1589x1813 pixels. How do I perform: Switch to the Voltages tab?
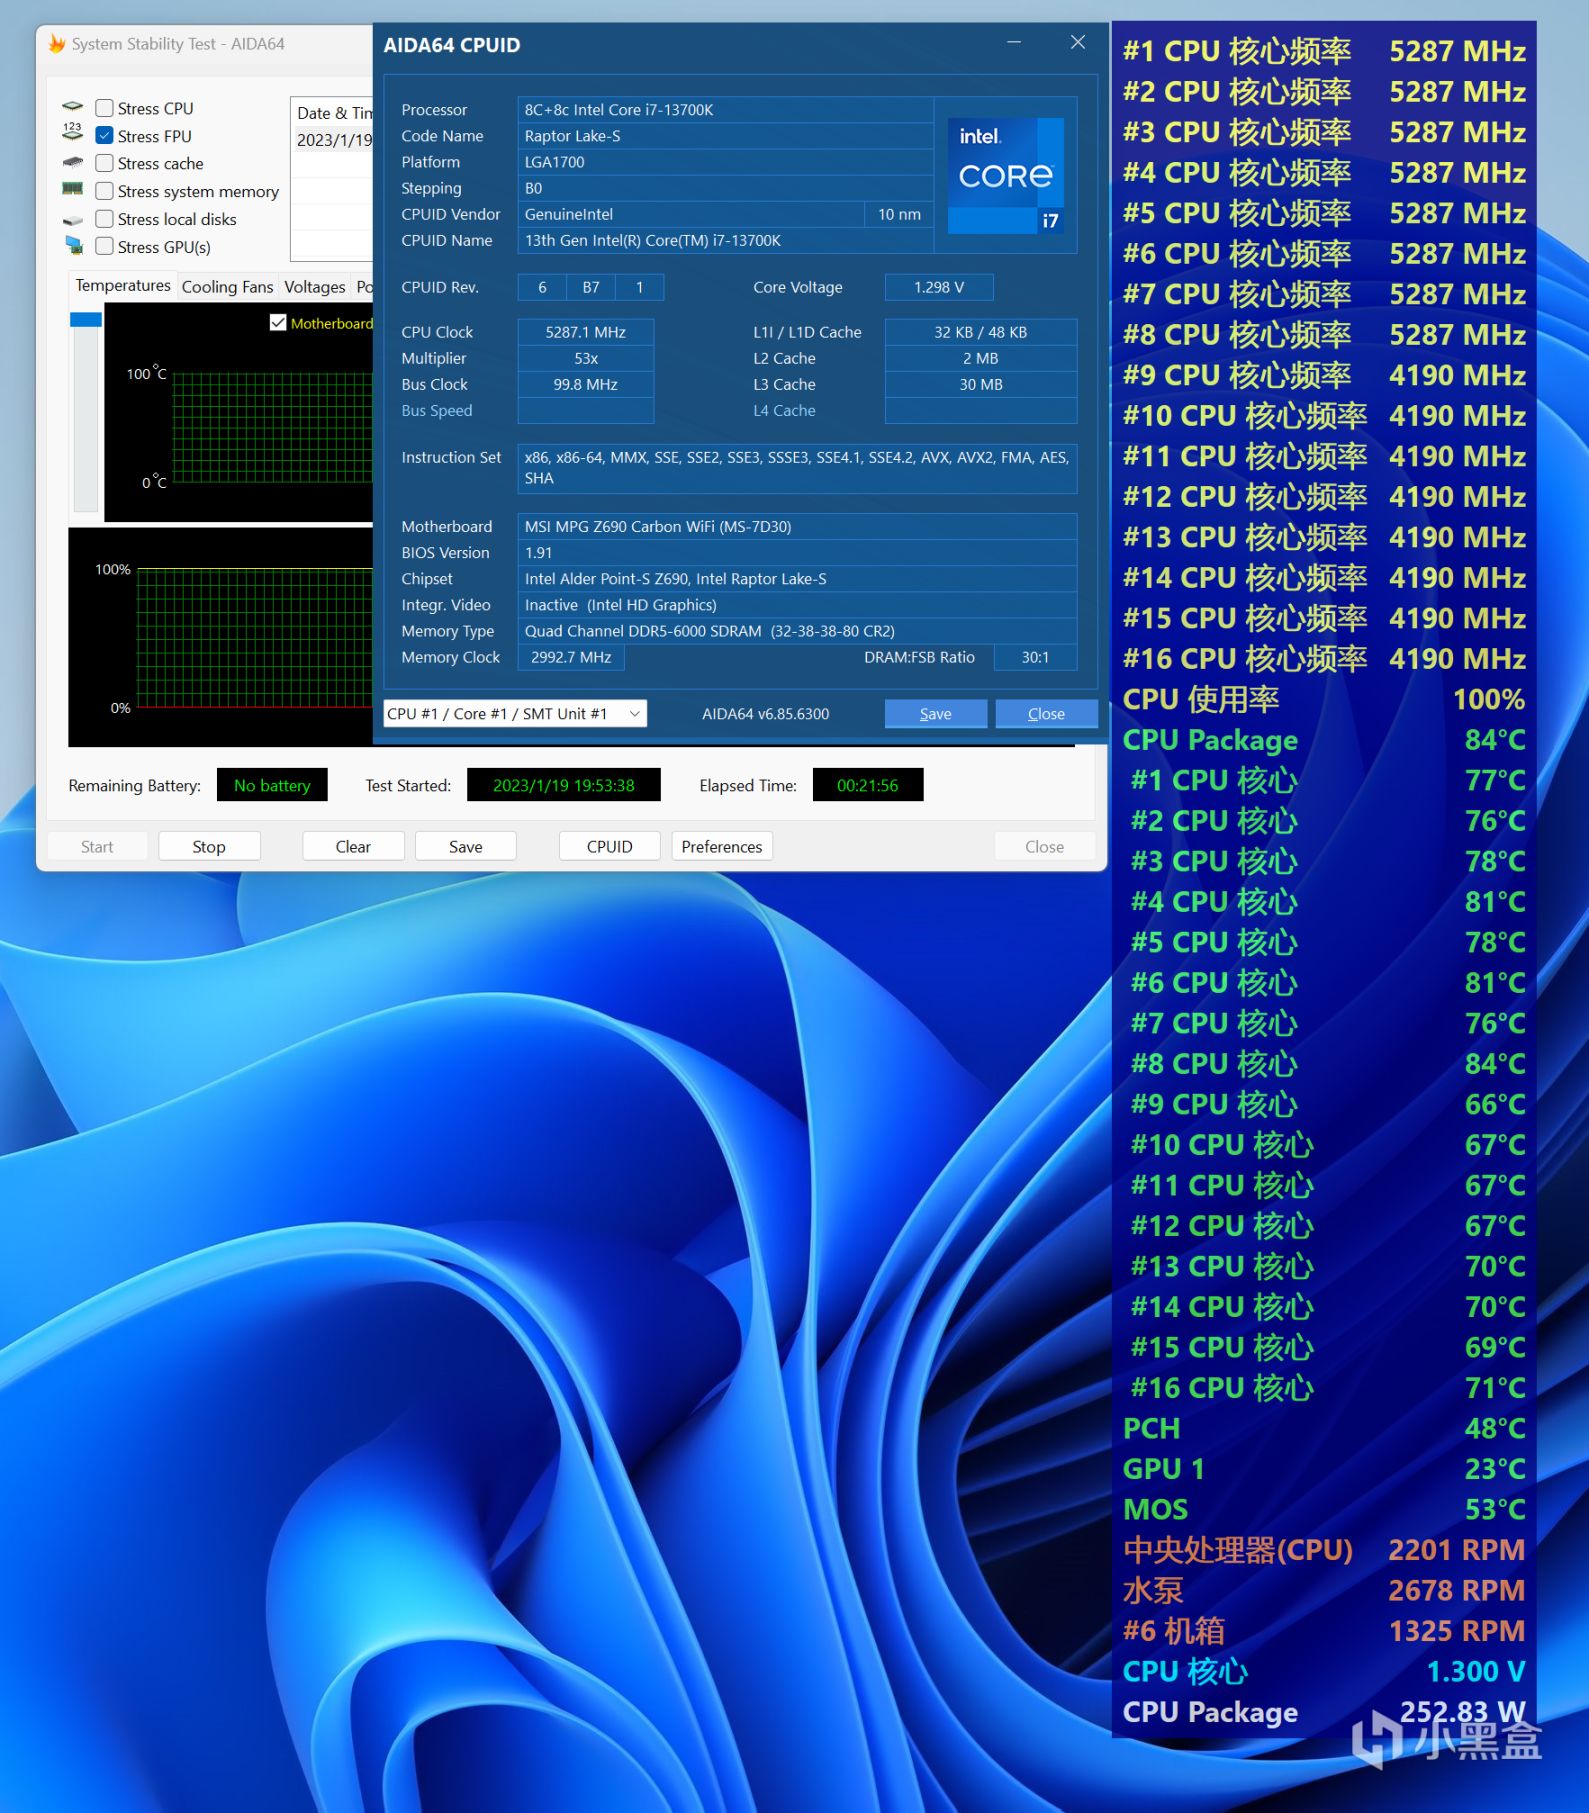tap(315, 287)
